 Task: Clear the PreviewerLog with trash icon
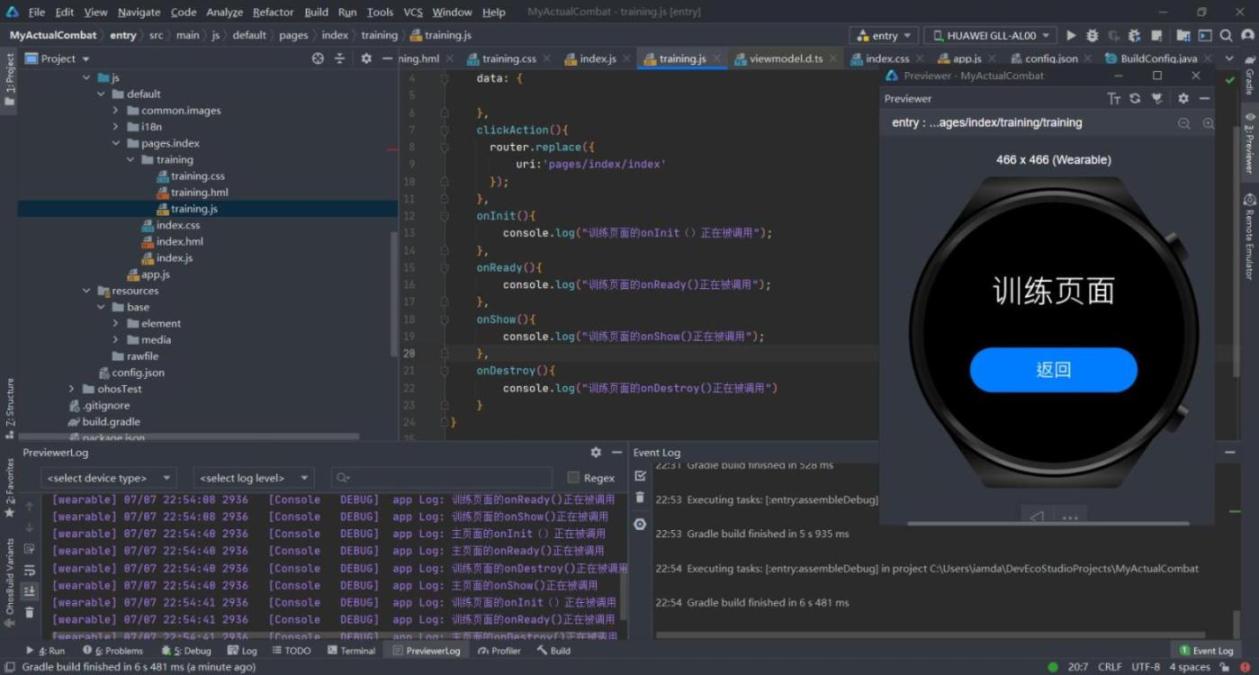(x=29, y=612)
